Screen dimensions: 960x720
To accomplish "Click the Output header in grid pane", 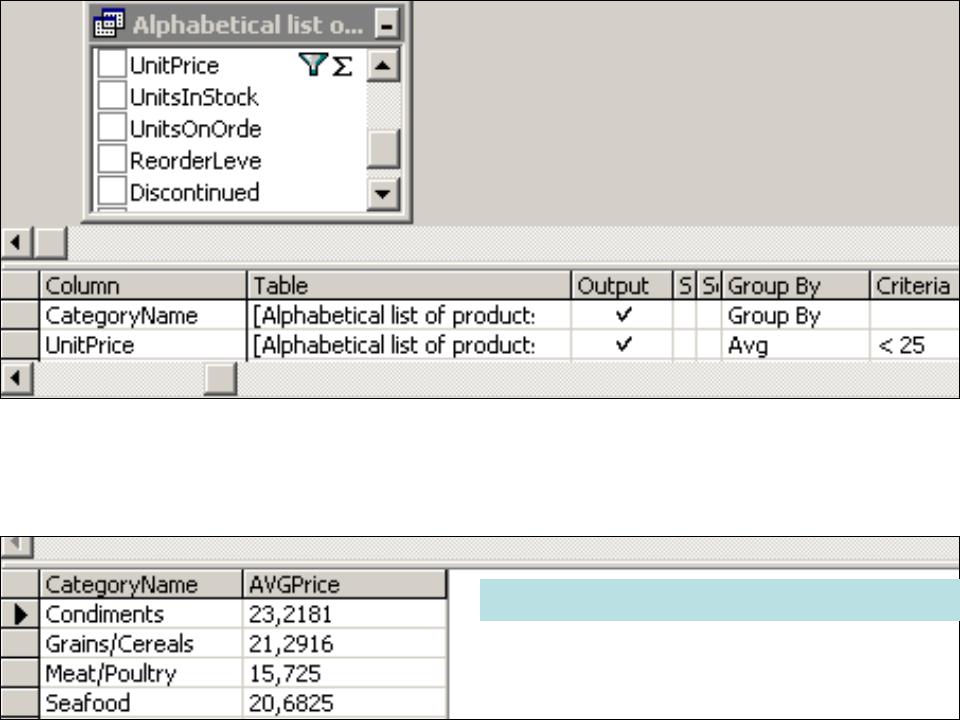I will [x=623, y=285].
